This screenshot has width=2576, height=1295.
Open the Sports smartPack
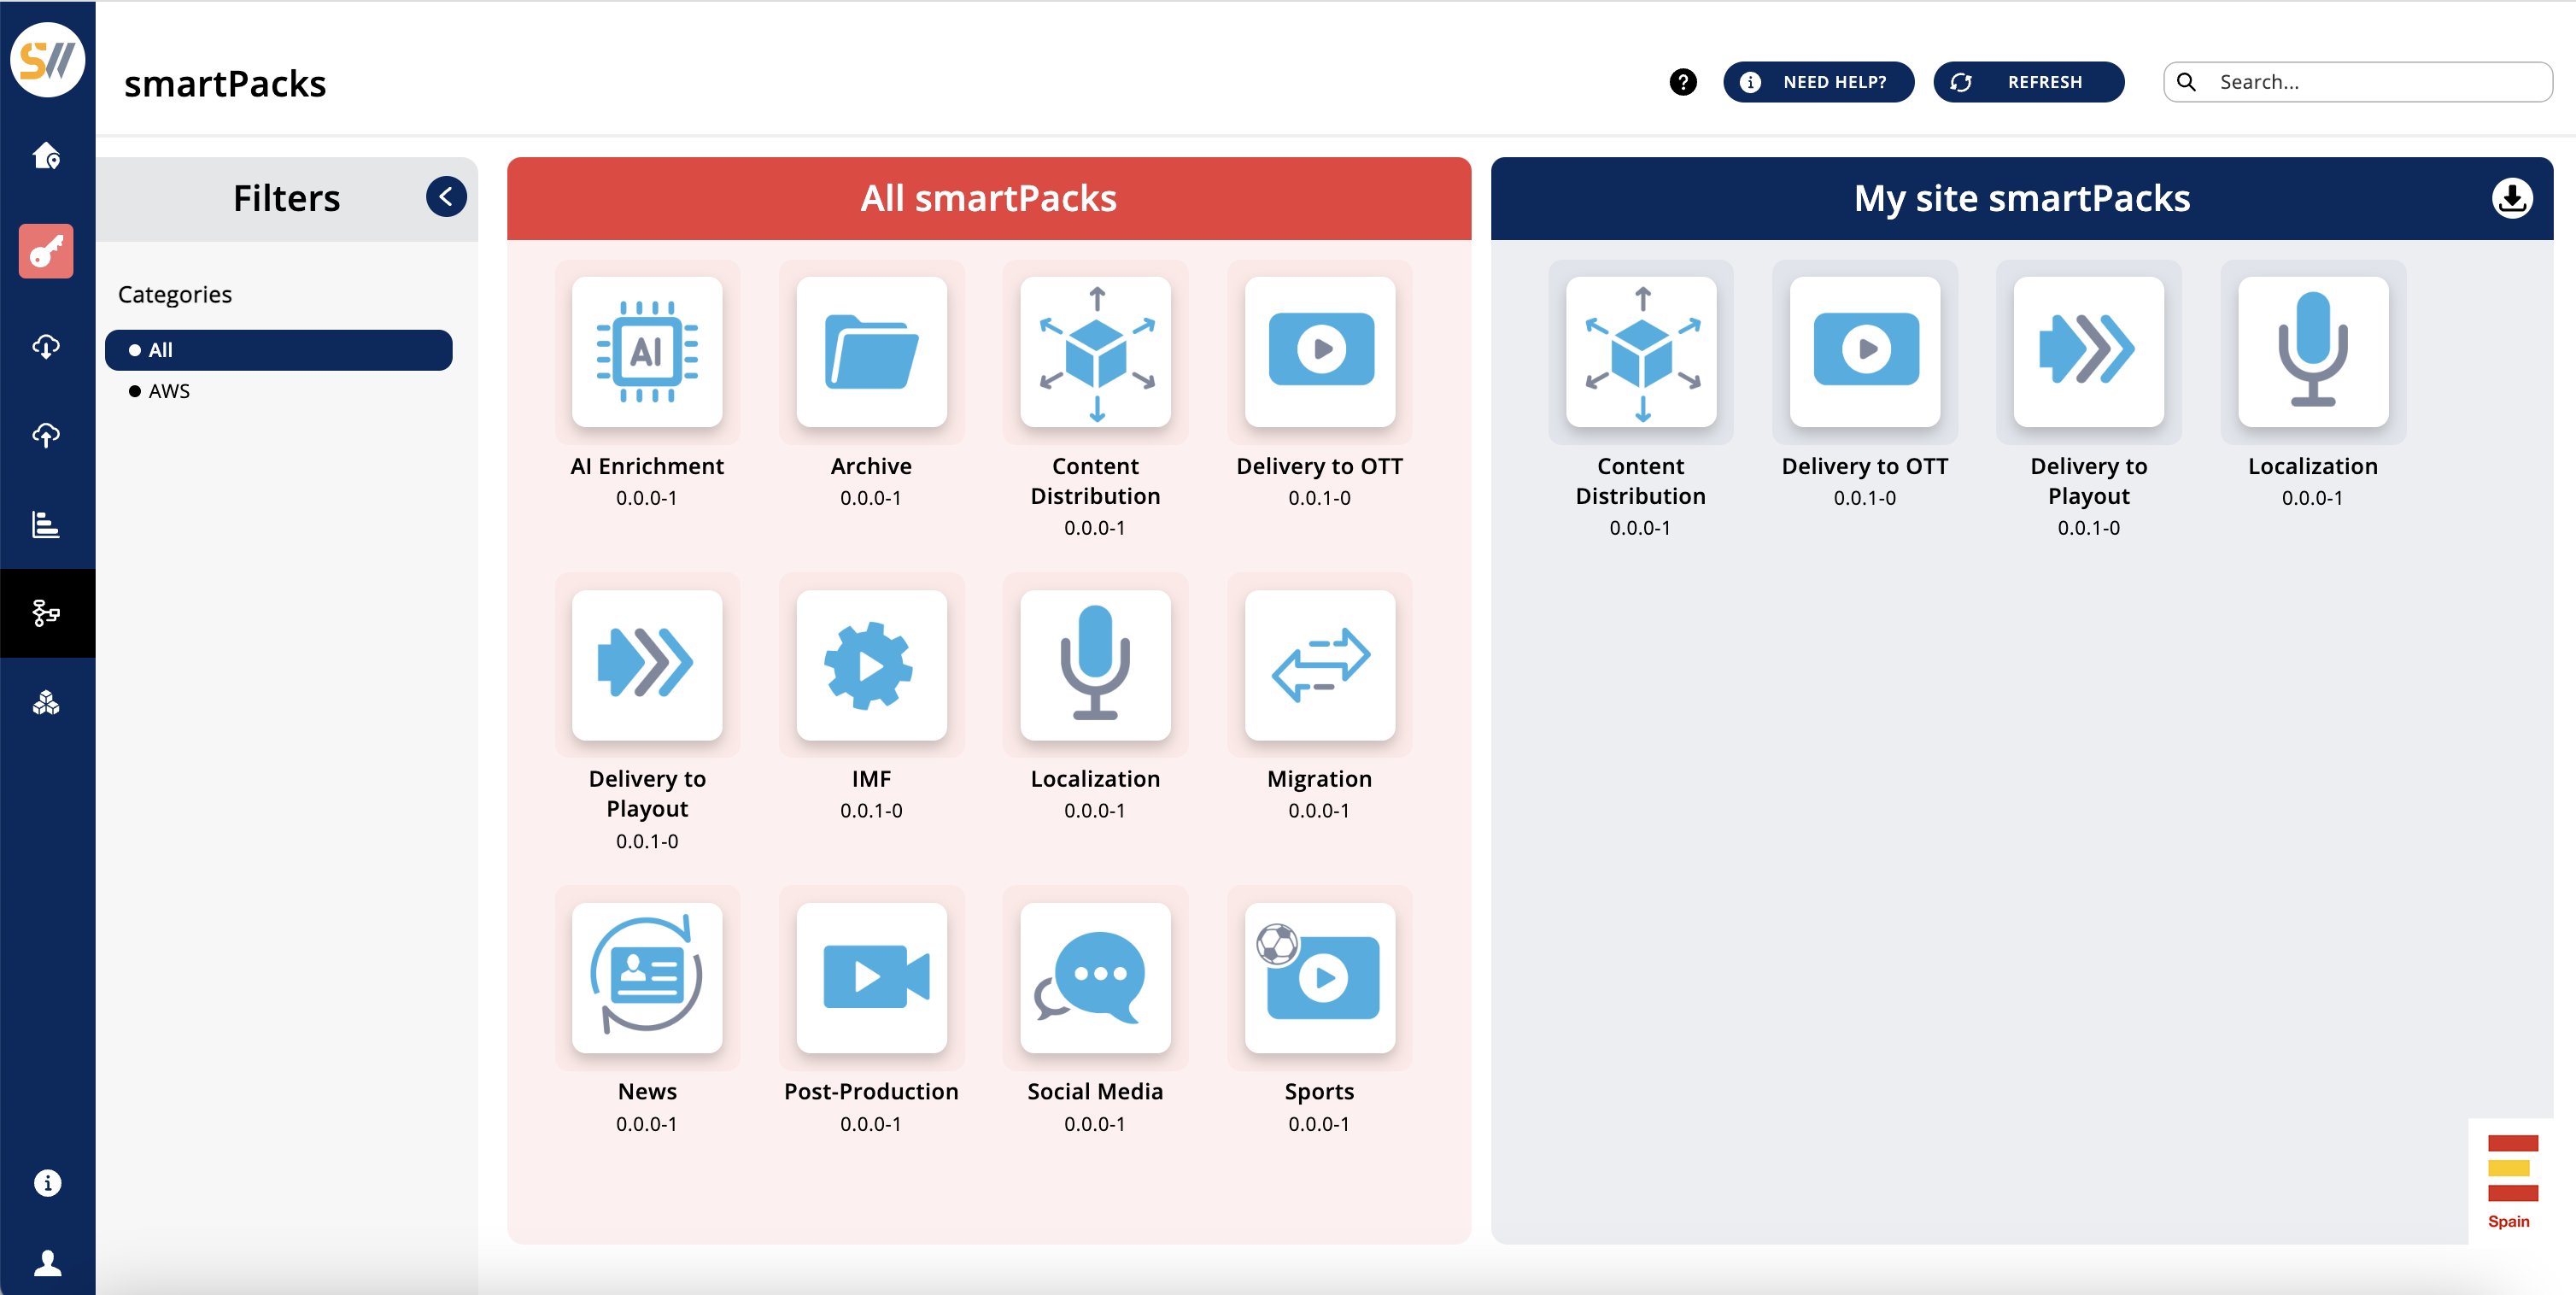[x=1319, y=979]
